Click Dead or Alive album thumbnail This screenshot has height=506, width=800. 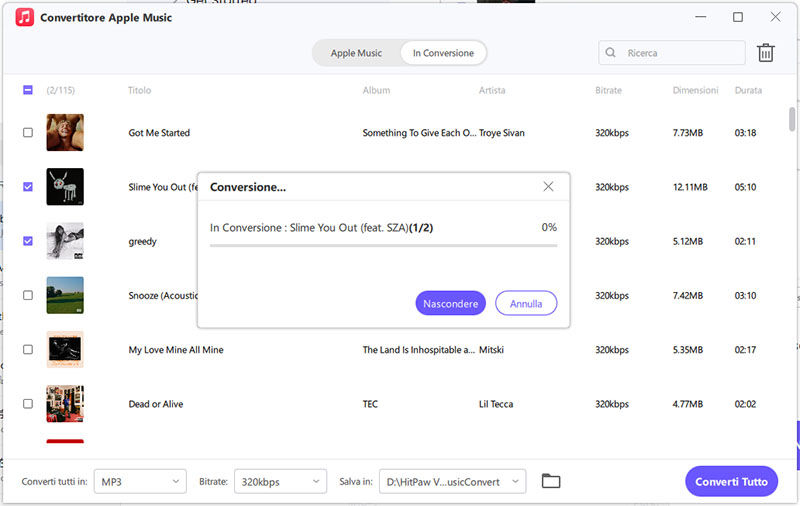point(65,403)
